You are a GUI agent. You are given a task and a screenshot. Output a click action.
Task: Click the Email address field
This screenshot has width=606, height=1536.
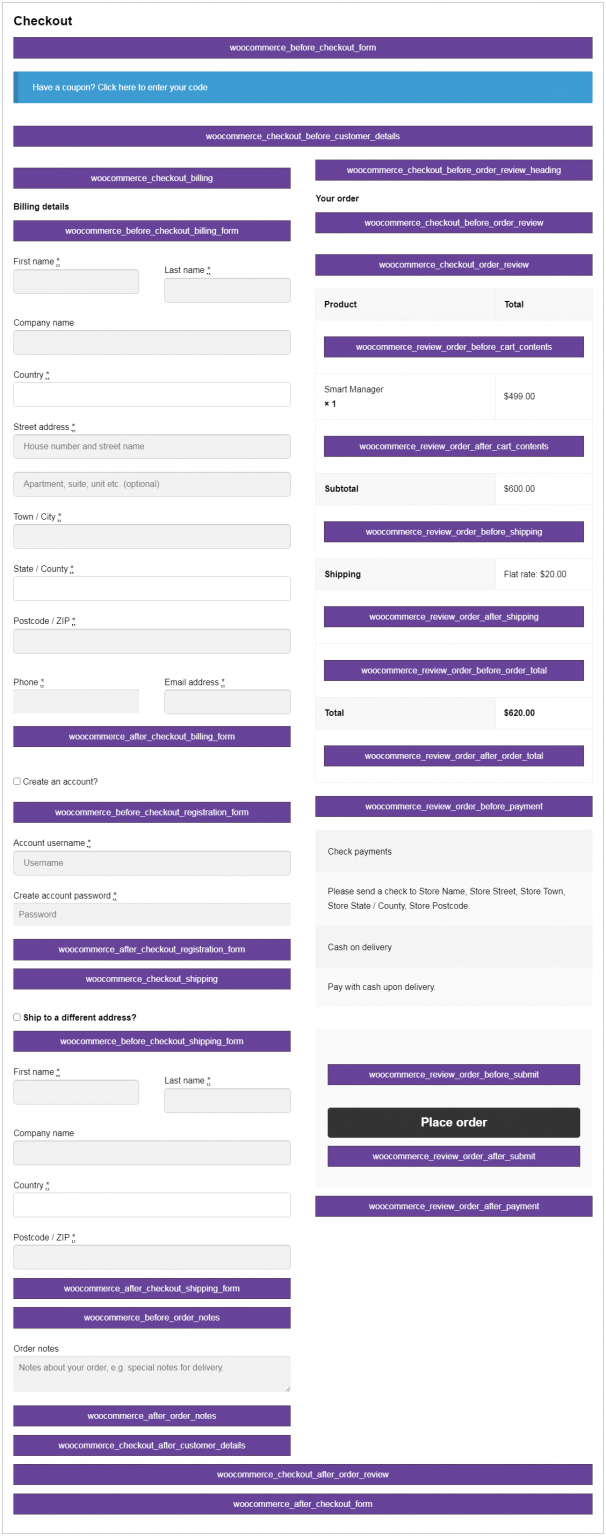(x=227, y=701)
